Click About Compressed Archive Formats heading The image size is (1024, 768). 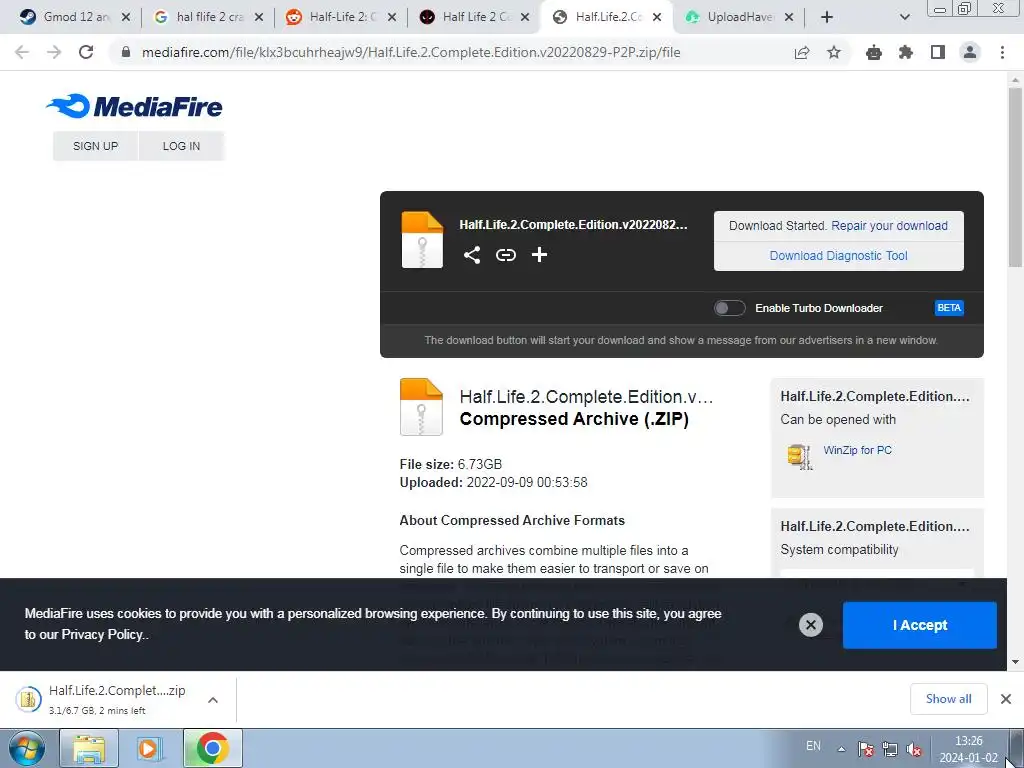click(x=512, y=520)
